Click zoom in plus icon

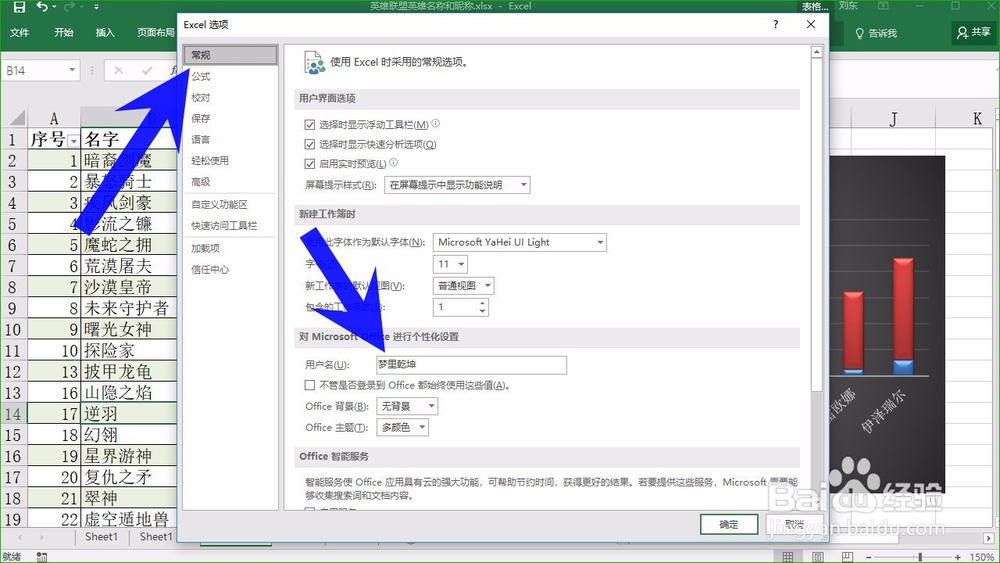click(x=957, y=557)
